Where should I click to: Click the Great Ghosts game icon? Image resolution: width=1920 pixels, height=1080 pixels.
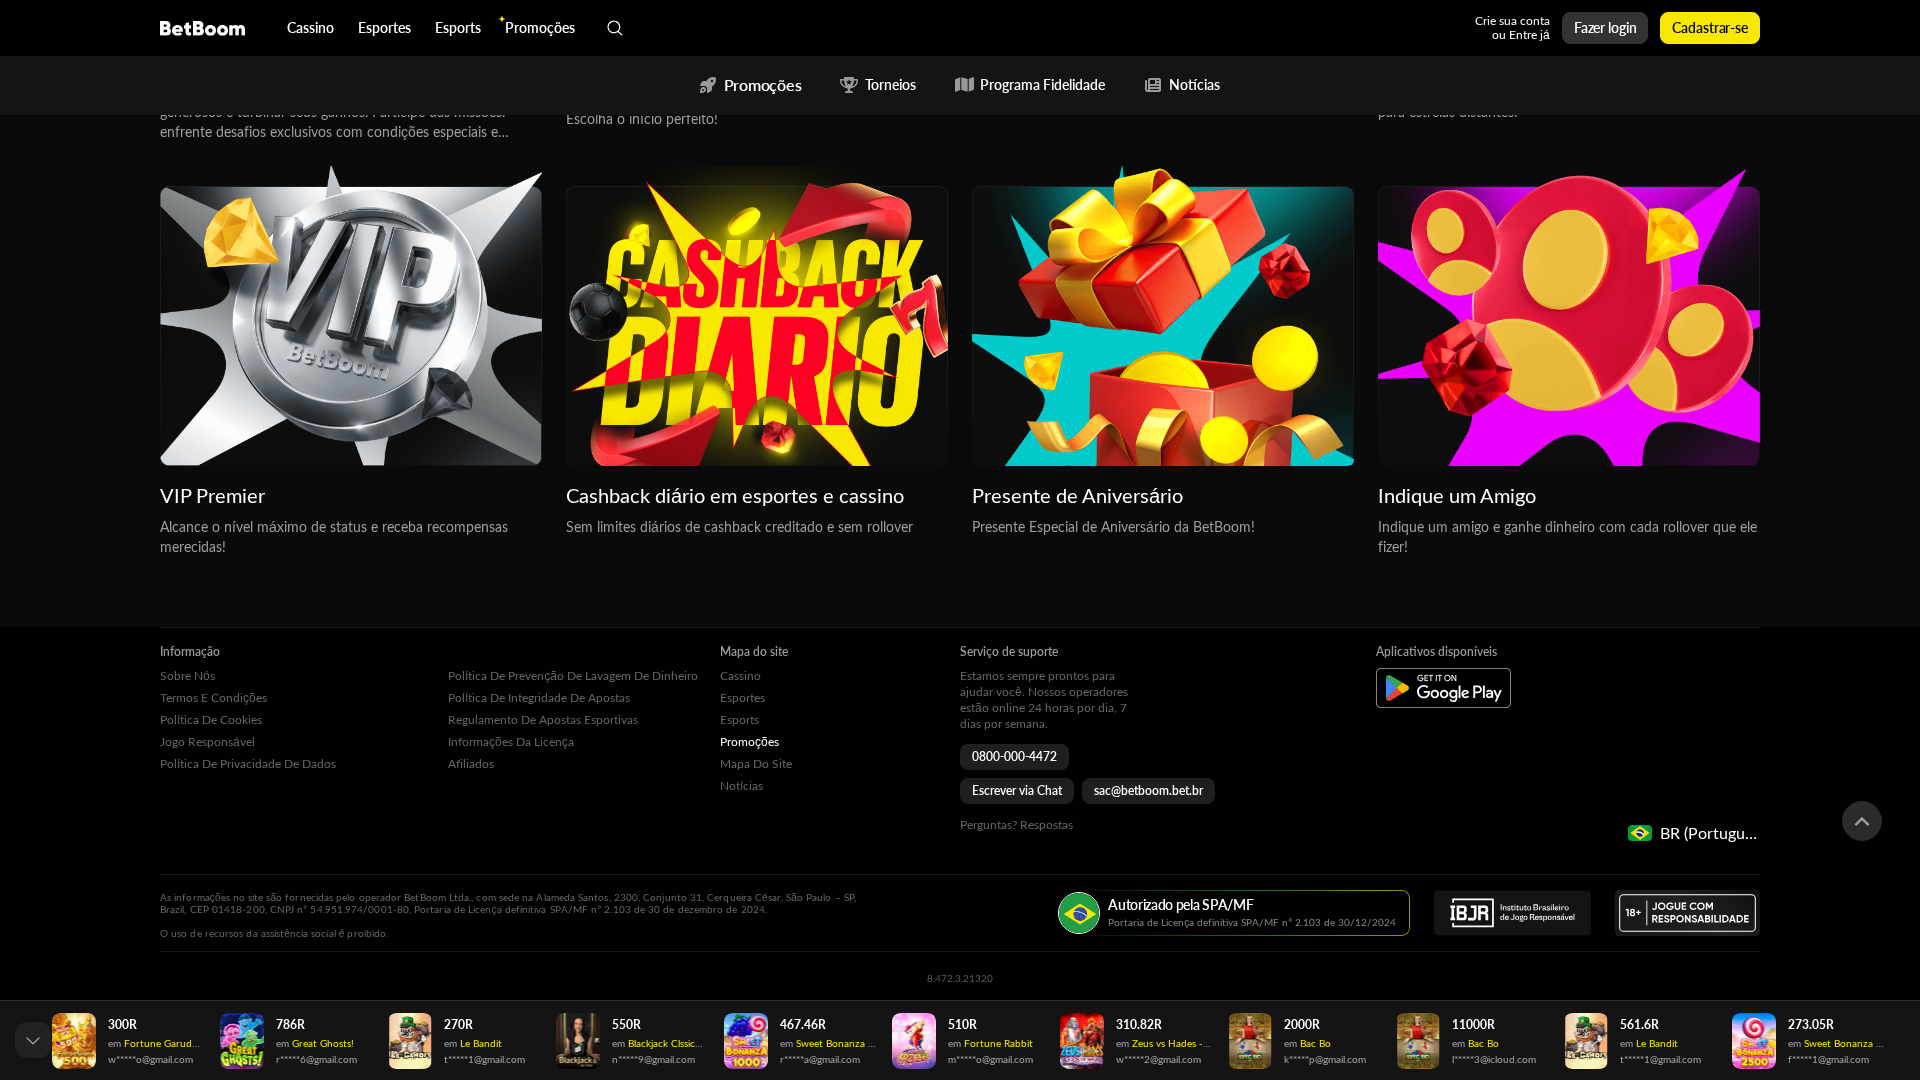pos(242,1041)
